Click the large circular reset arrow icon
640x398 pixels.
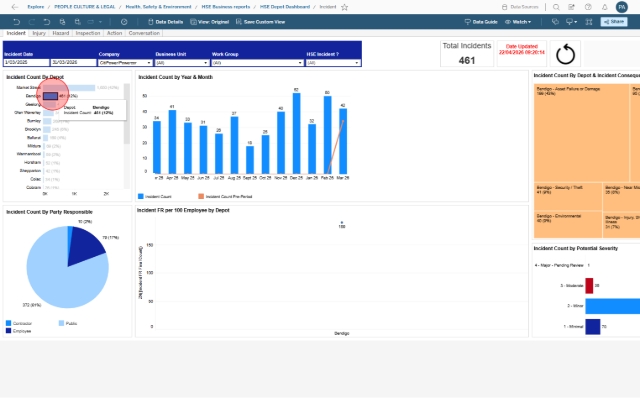pyautogui.click(x=565, y=54)
